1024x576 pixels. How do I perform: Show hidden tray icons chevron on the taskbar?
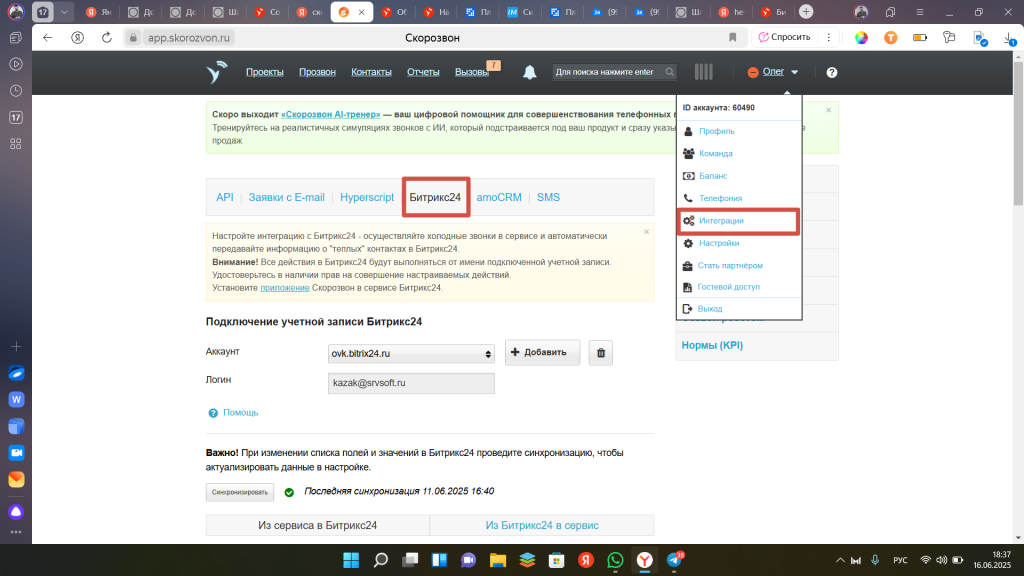click(x=840, y=560)
